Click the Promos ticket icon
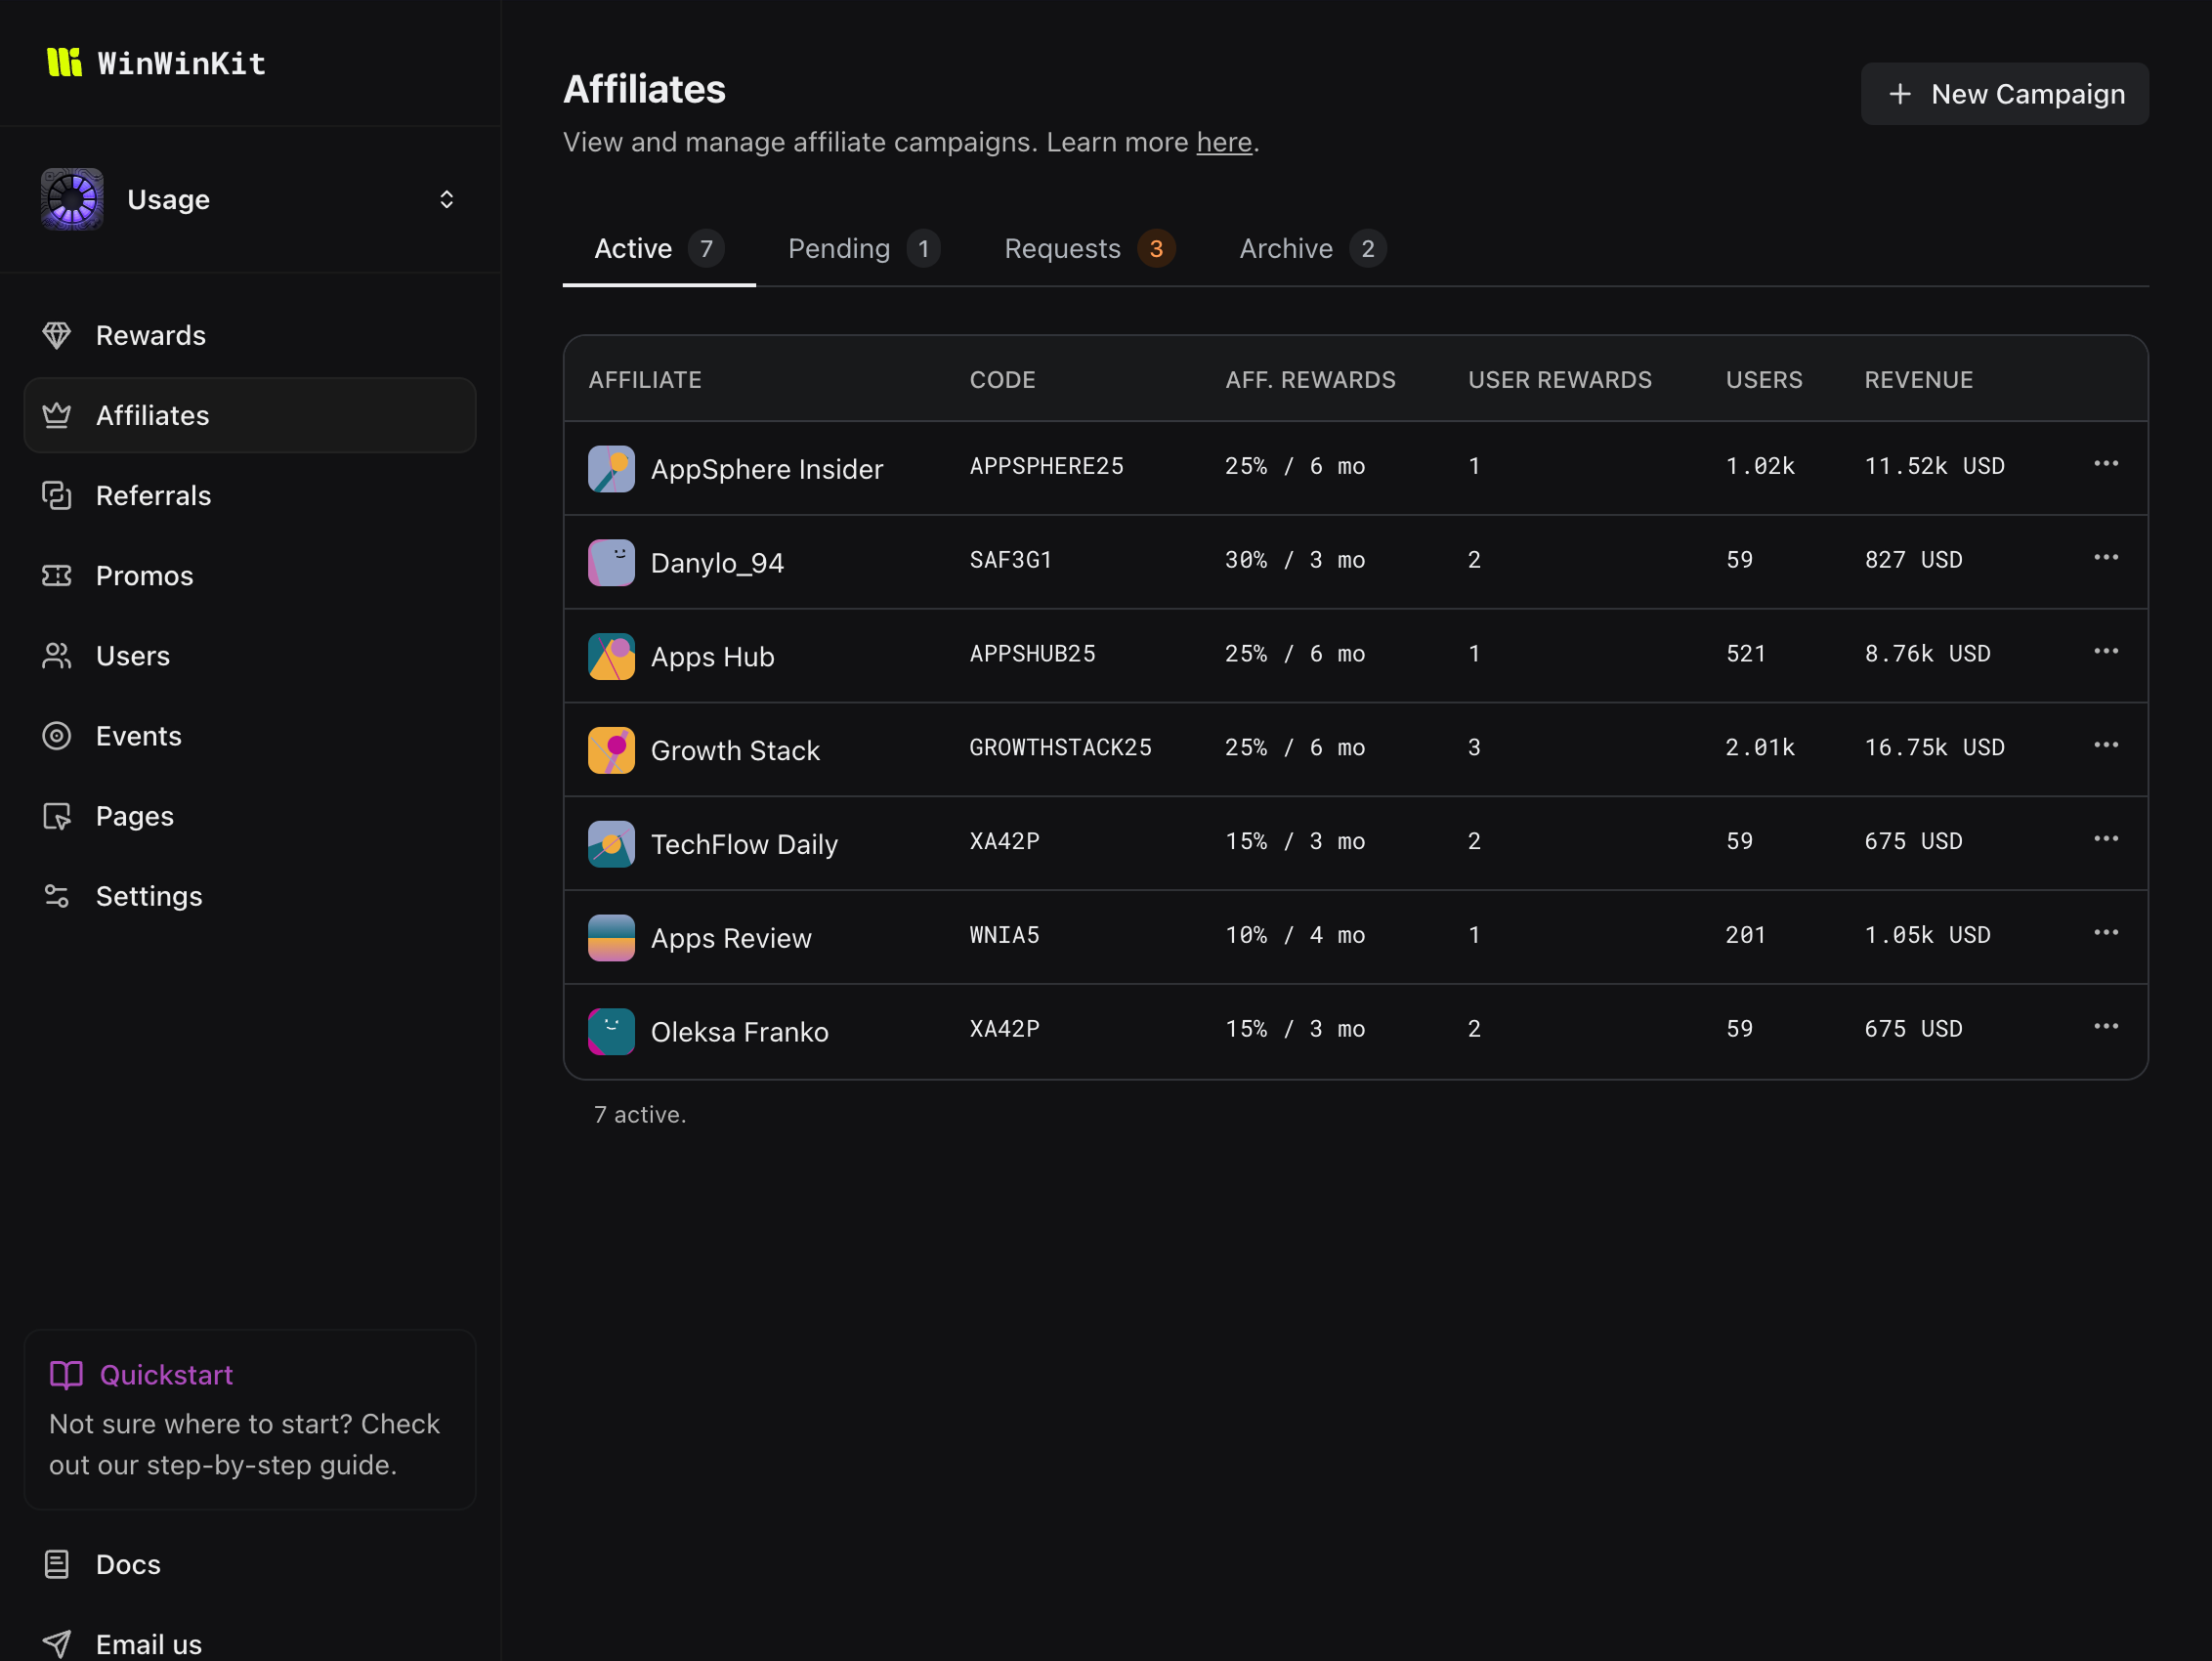Screen dimensions: 2212x1661 coord(58,575)
